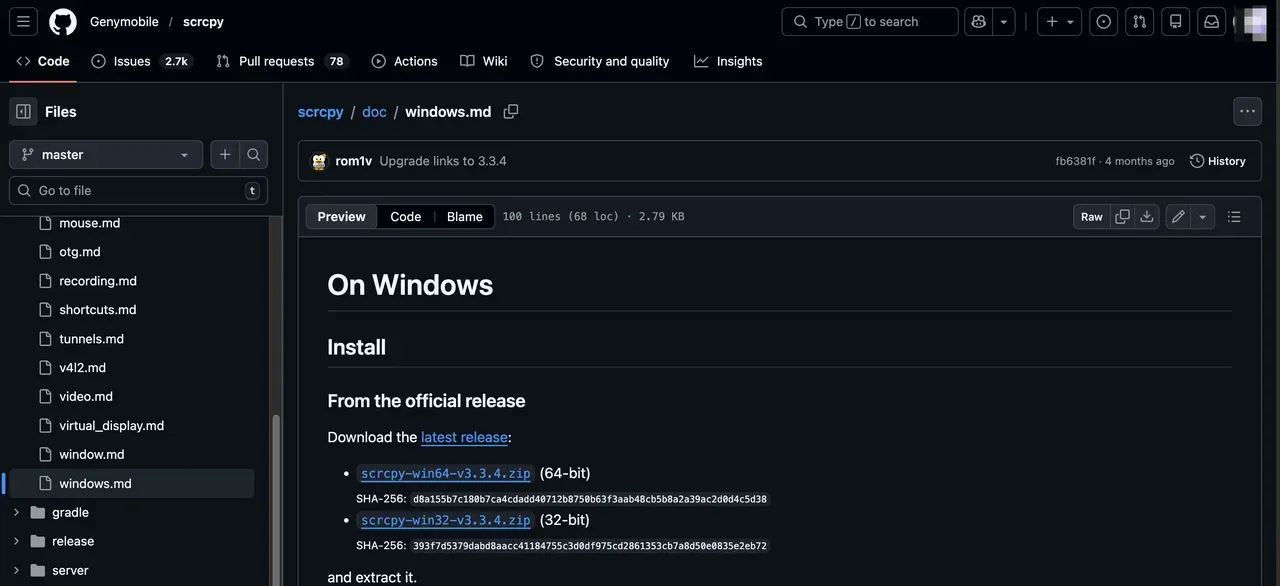Open the latest release link
The width and height of the screenshot is (1280, 586).
click(x=464, y=437)
